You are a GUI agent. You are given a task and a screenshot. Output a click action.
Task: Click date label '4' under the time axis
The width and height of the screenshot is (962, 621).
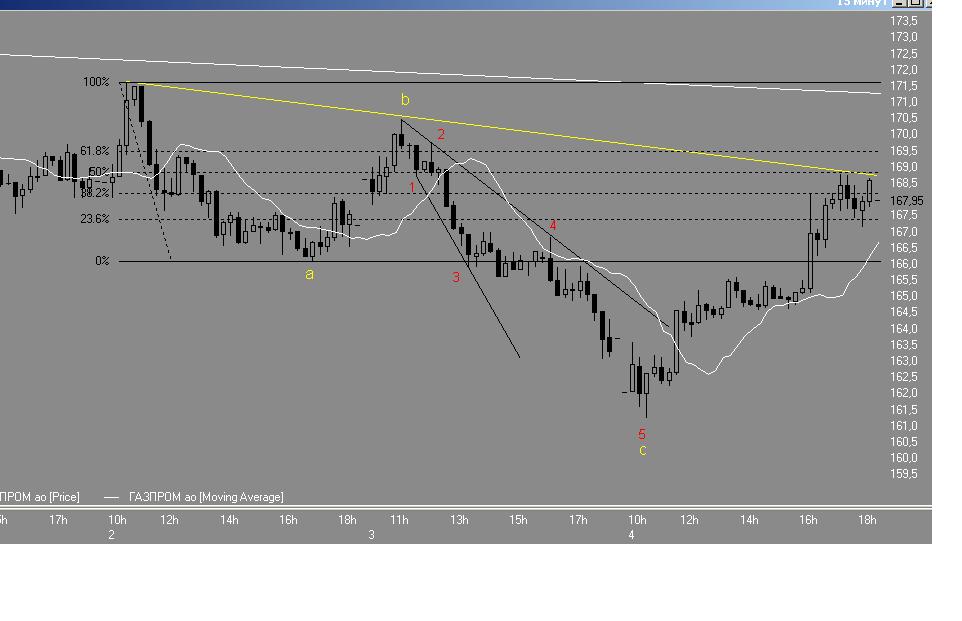(631, 535)
